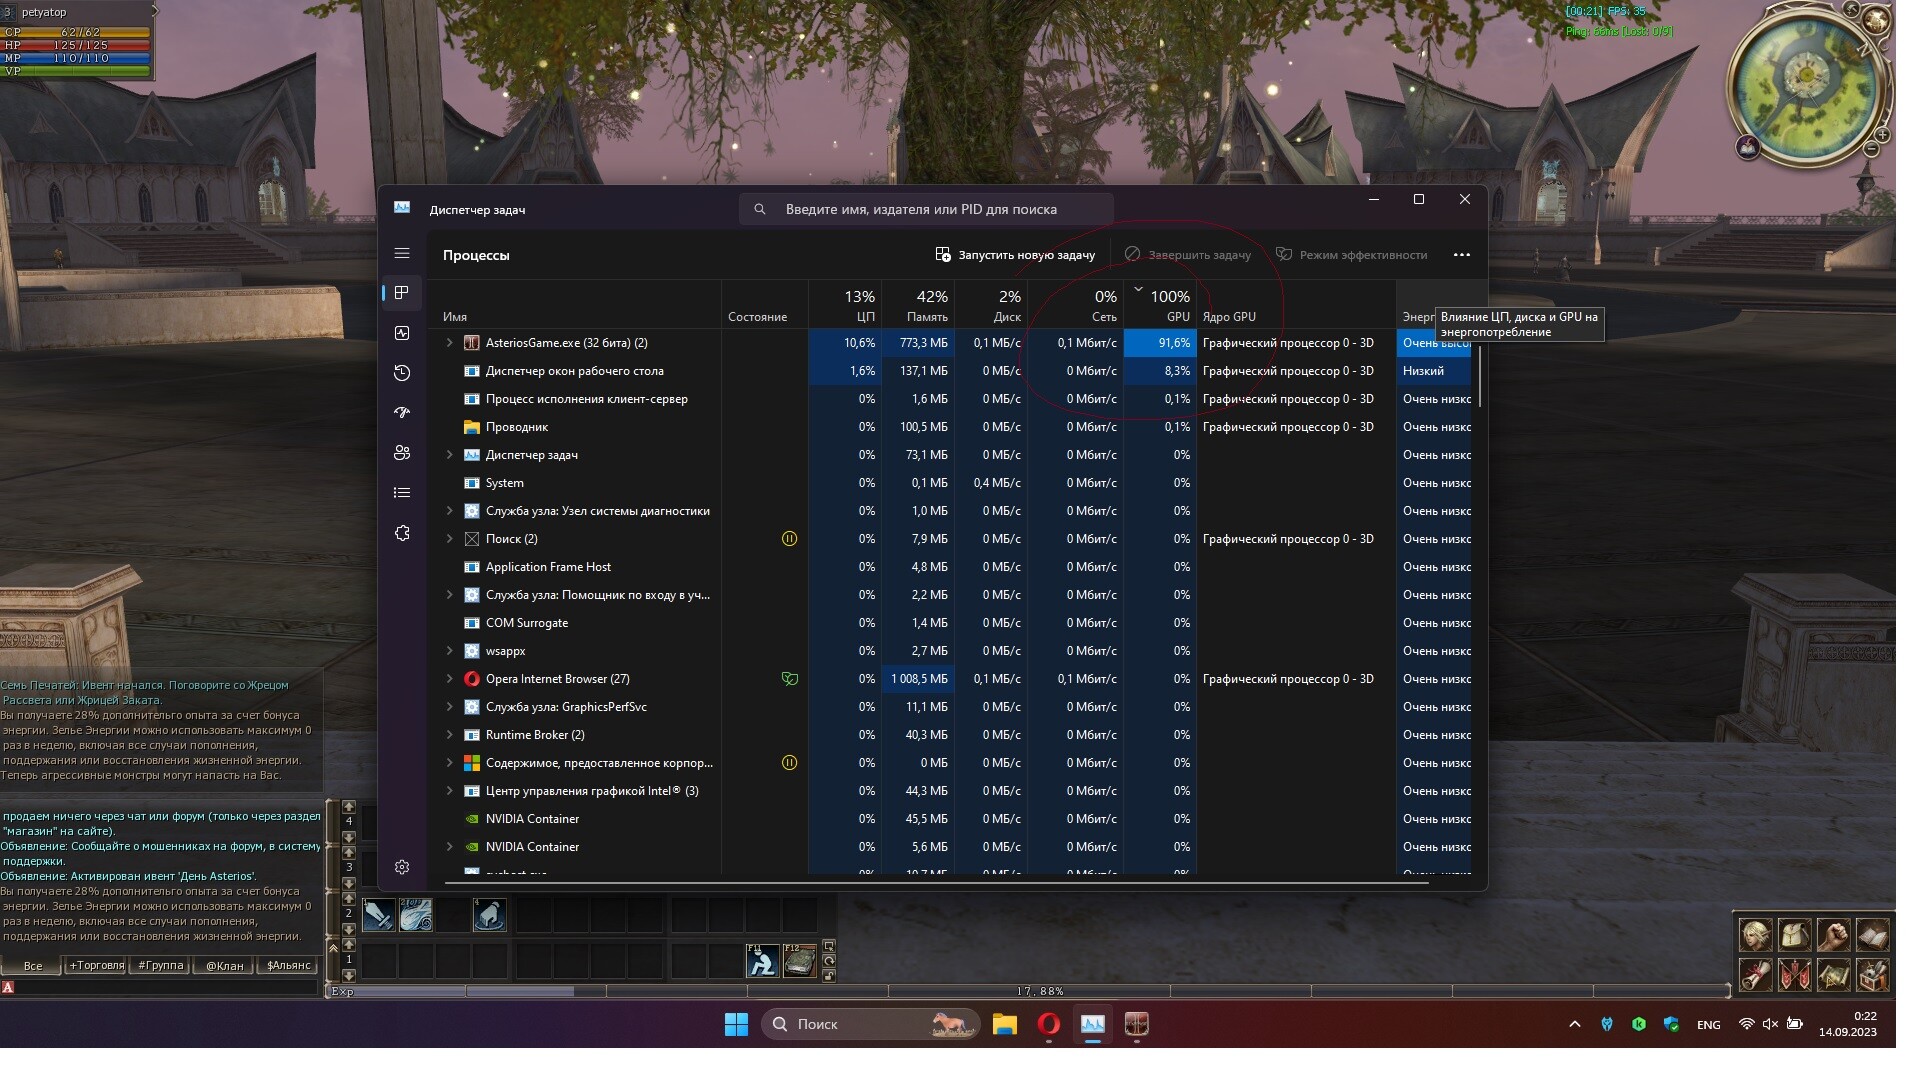
Task: Open Task Manager settings gear
Action: click(x=402, y=867)
